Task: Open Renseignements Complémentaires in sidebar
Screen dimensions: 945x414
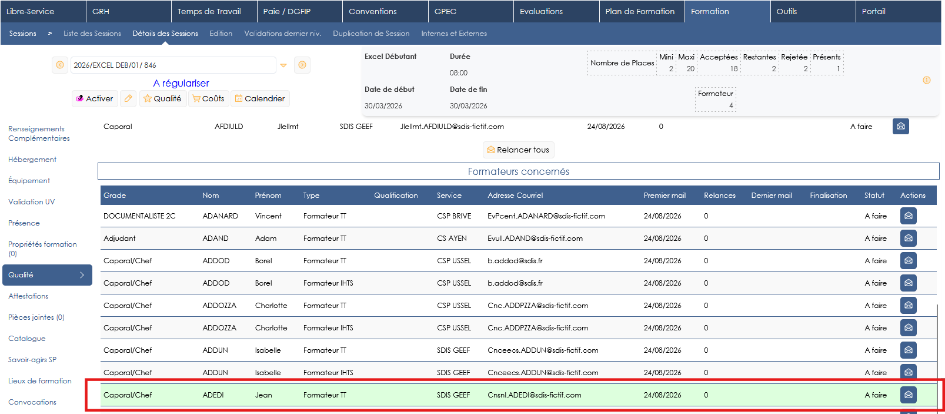Action: tap(37, 133)
